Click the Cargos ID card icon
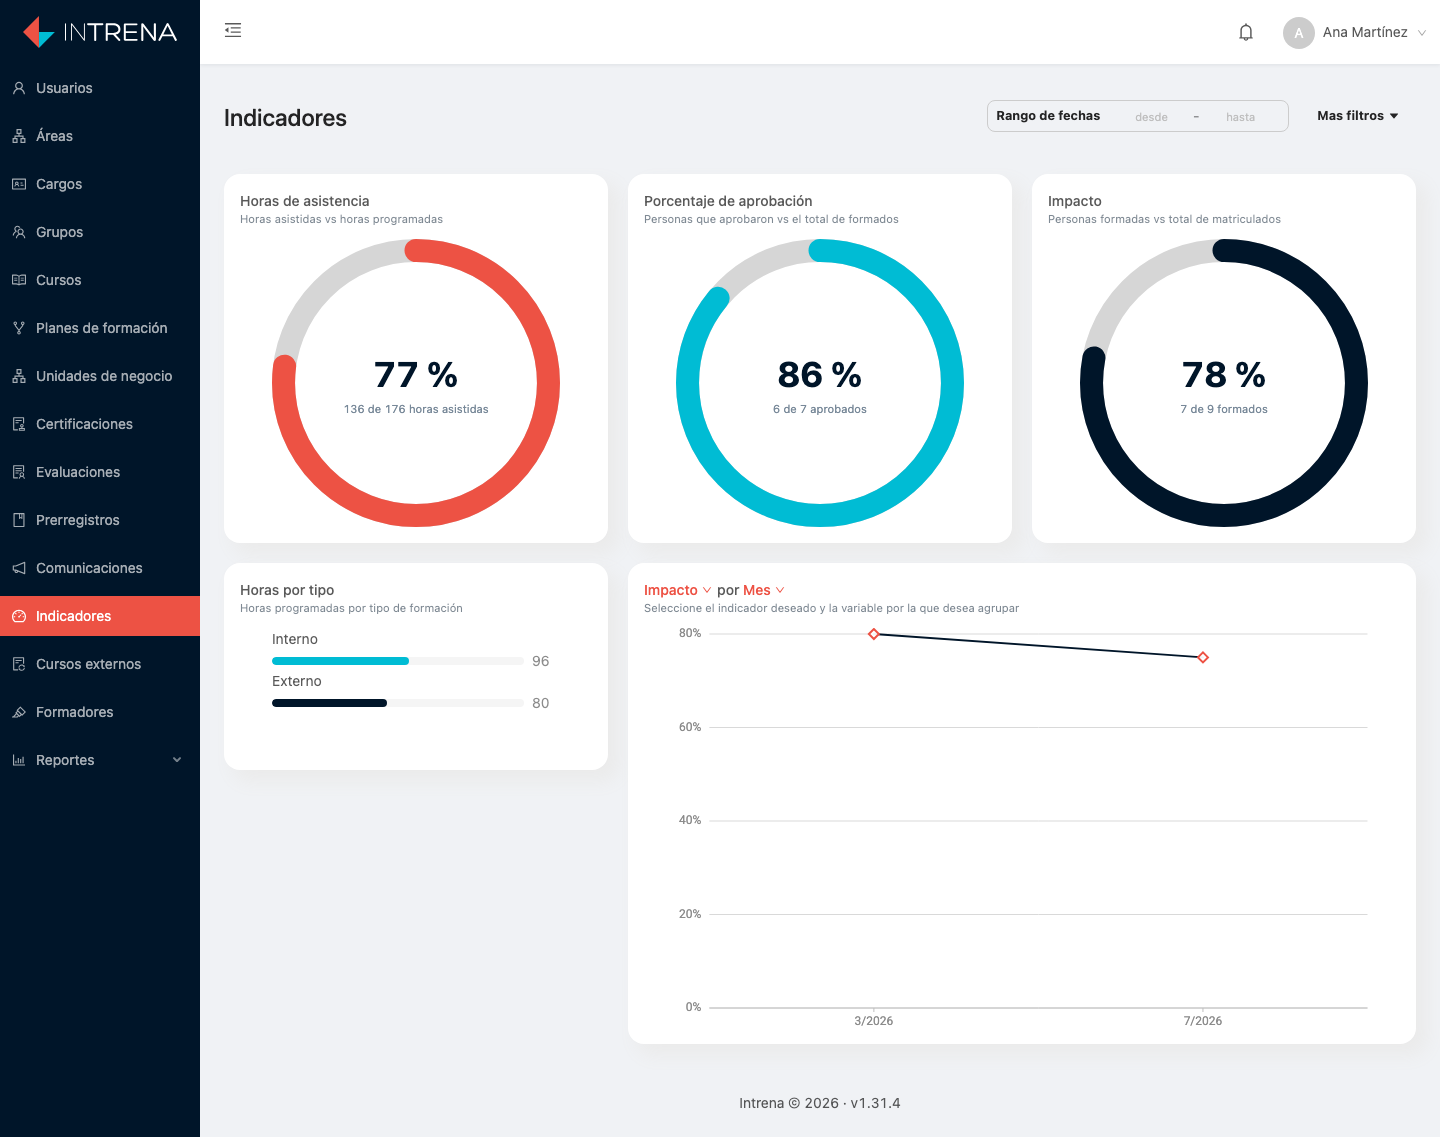 click(19, 184)
